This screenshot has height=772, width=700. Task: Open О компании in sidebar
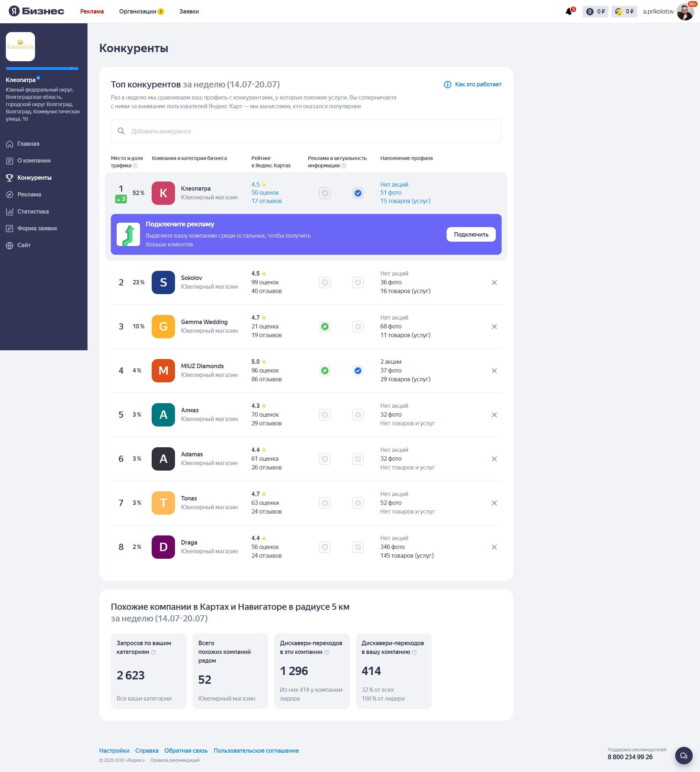[33, 161]
